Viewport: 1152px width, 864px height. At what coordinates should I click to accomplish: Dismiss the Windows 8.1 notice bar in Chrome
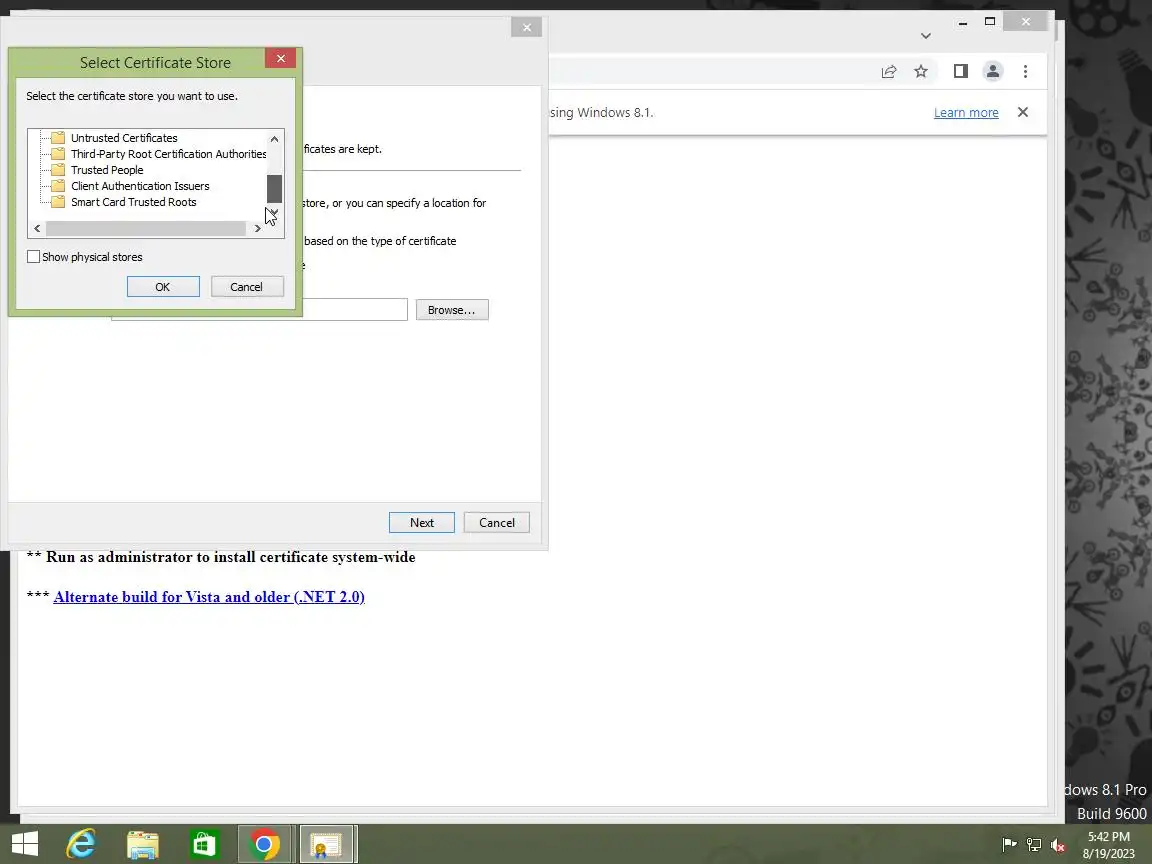click(1023, 112)
